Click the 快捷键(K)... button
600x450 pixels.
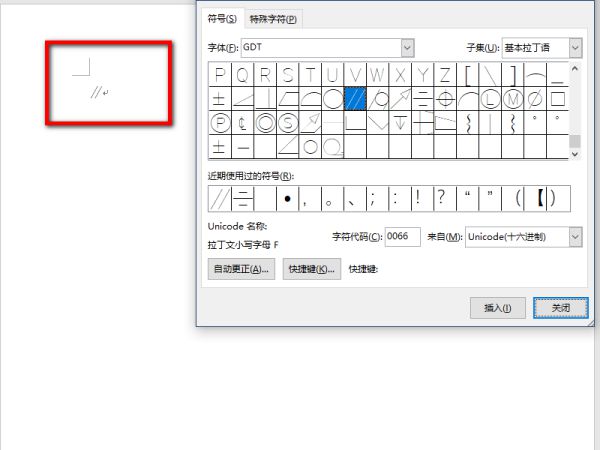[x=311, y=269]
